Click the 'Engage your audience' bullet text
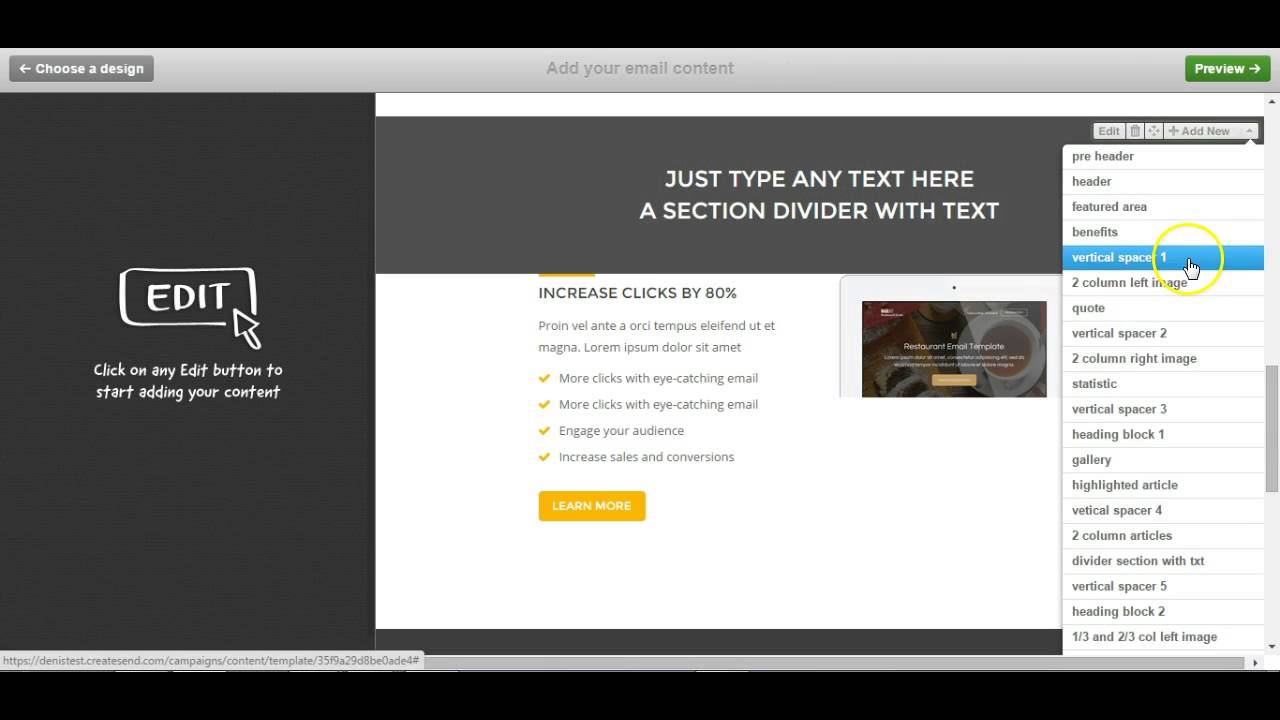This screenshot has height=720, width=1280. pyautogui.click(x=621, y=431)
